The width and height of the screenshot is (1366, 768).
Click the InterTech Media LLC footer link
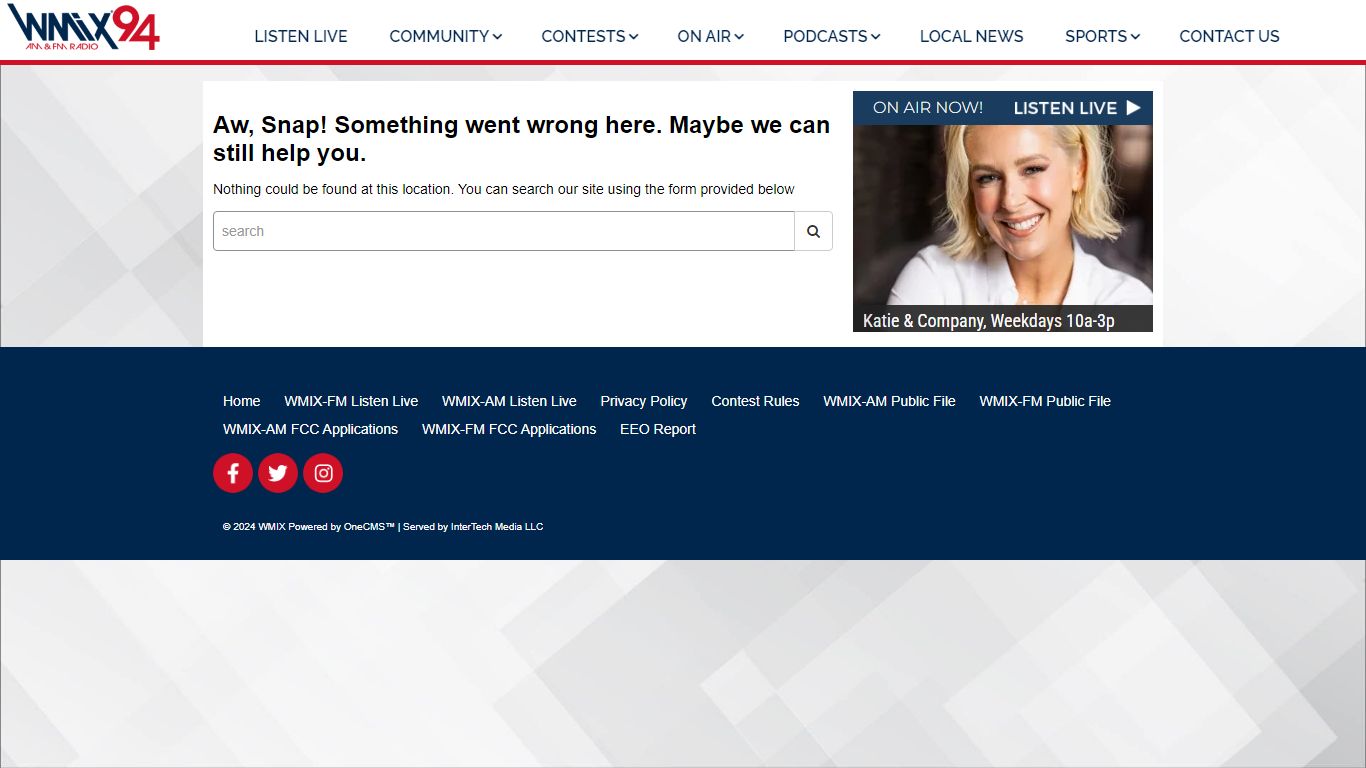497,527
